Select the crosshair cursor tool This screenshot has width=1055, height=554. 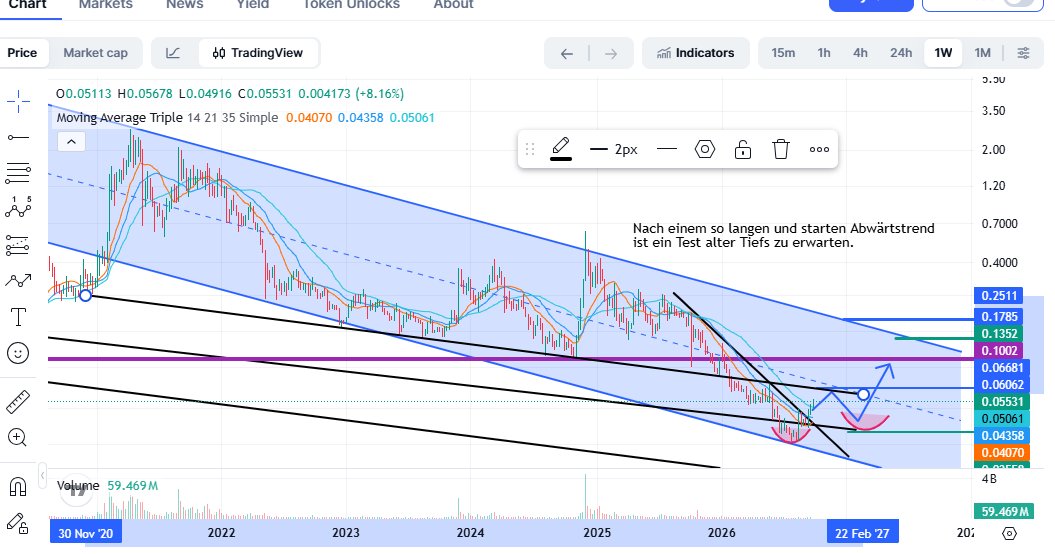point(18,102)
